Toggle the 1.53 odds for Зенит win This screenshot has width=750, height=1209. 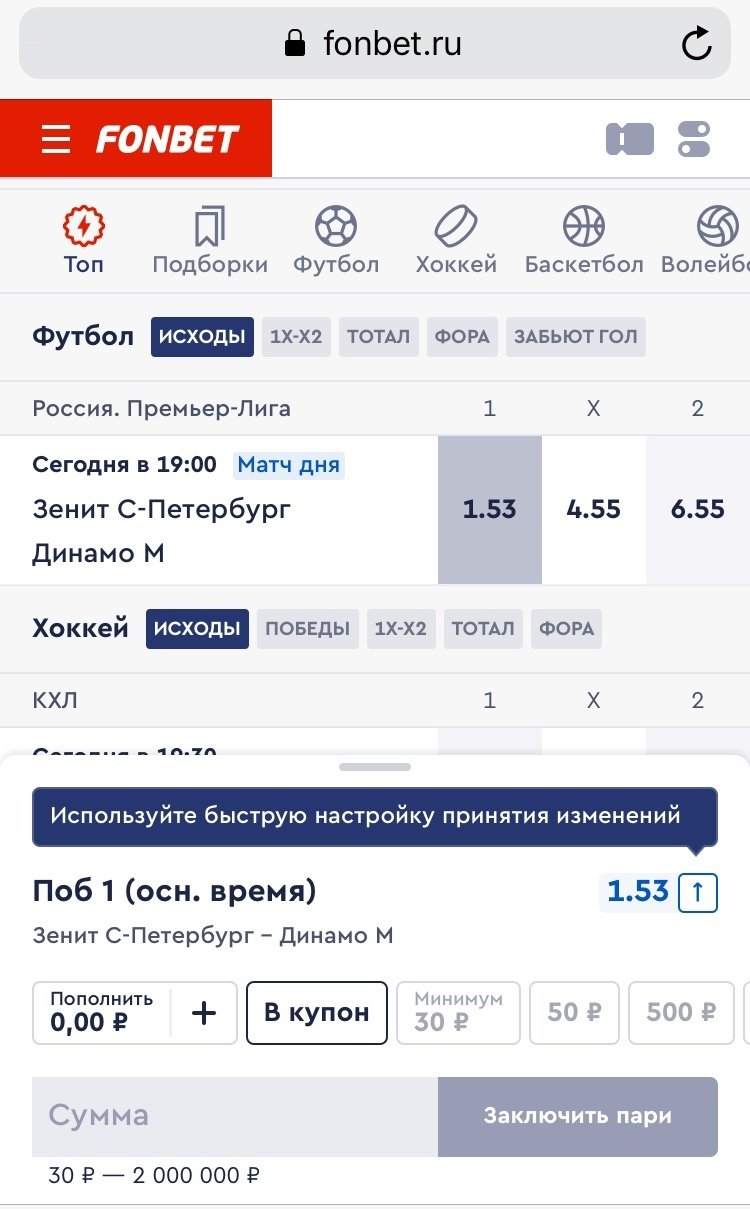pyautogui.click(x=489, y=509)
